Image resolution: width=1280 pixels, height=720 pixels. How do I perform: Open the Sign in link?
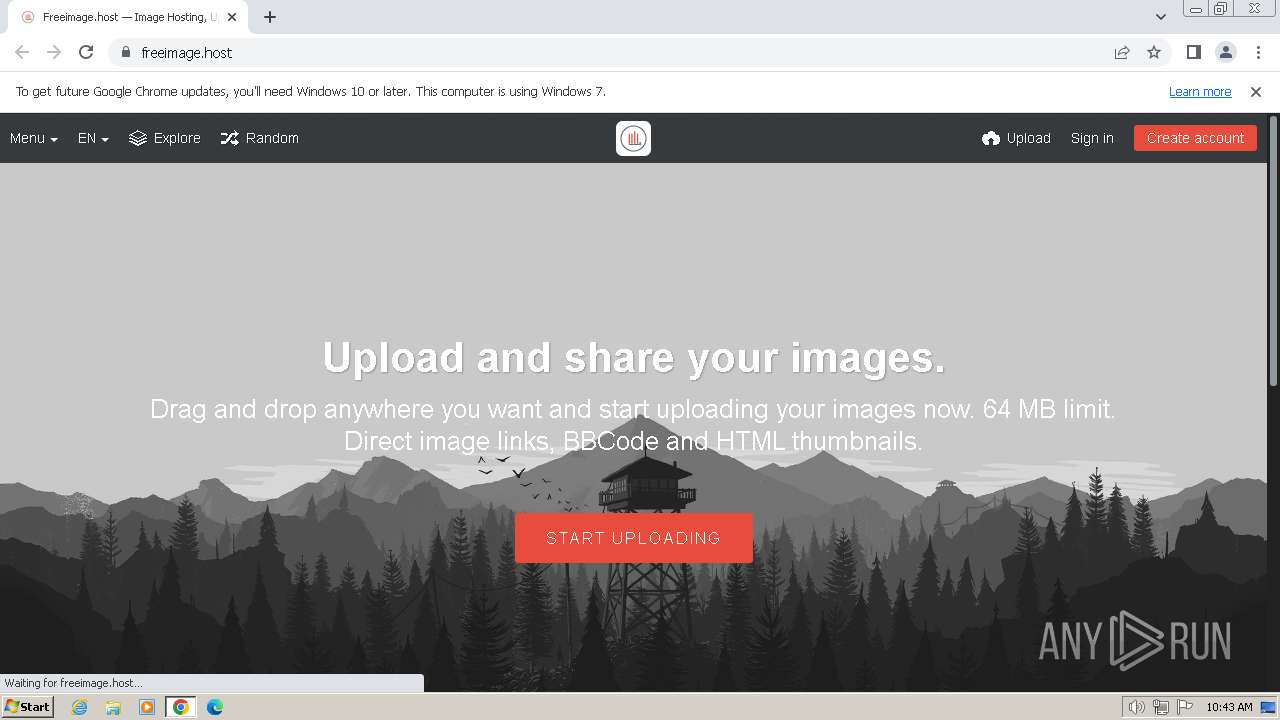[1092, 138]
